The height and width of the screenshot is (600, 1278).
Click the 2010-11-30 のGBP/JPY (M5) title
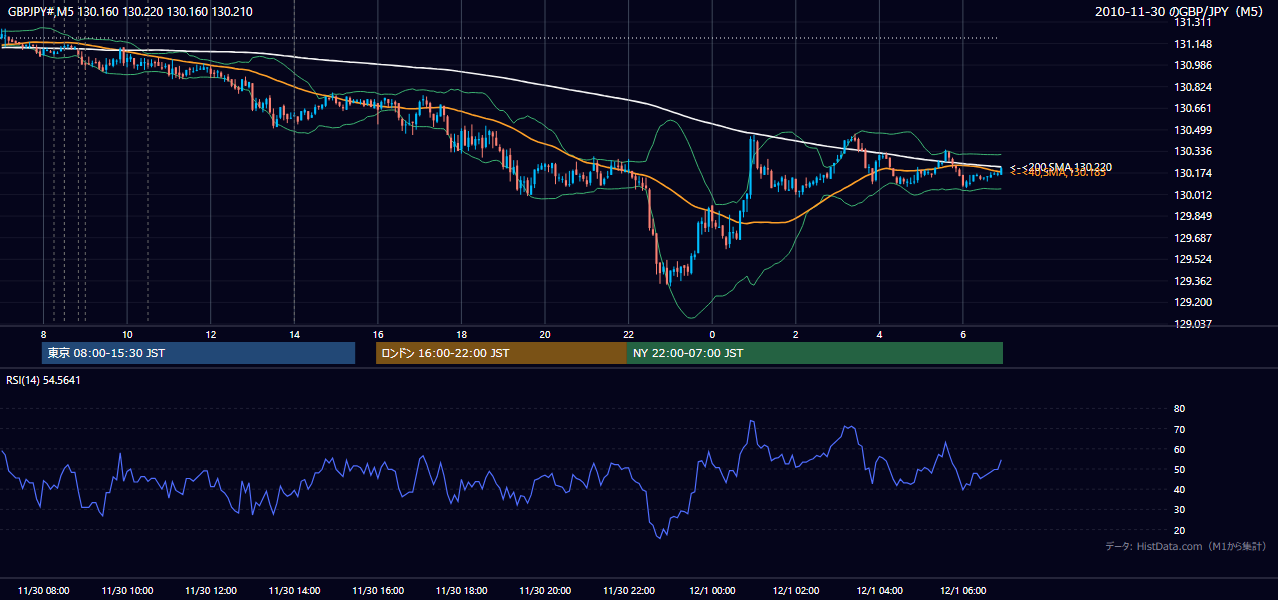(1181, 11)
